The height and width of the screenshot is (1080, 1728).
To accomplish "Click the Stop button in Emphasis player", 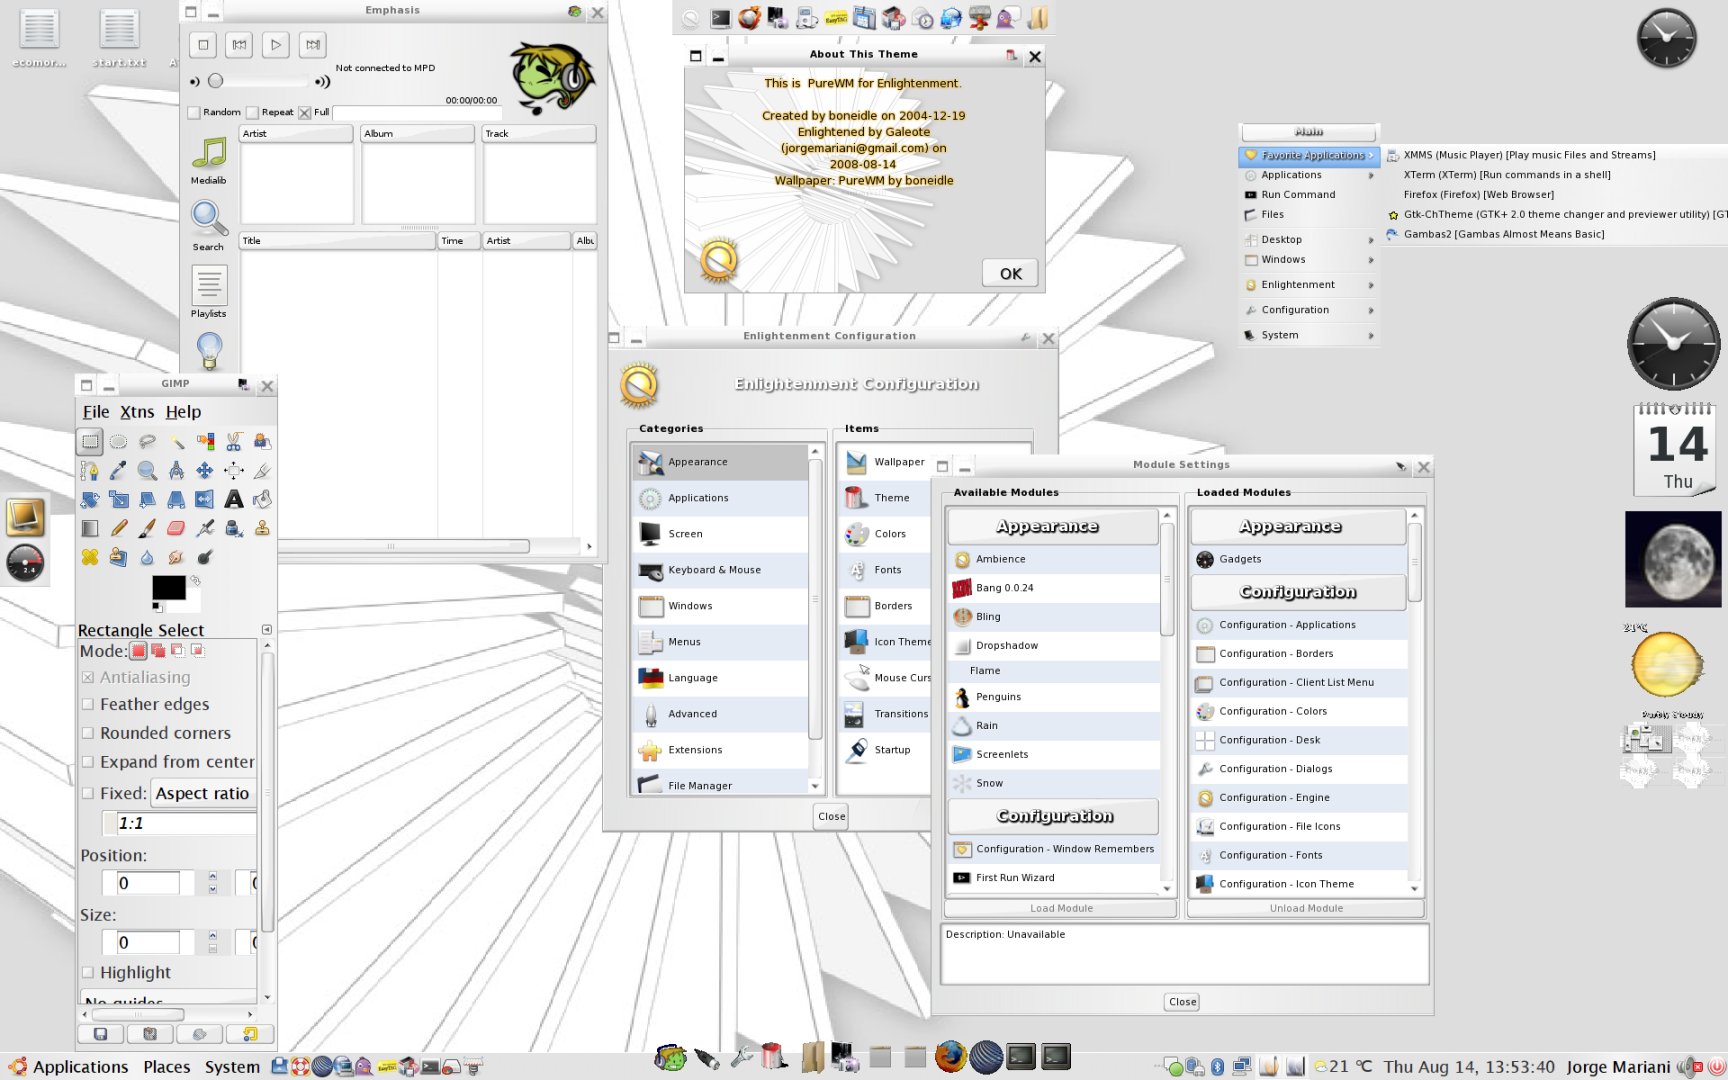I will click(x=203, y=44).
